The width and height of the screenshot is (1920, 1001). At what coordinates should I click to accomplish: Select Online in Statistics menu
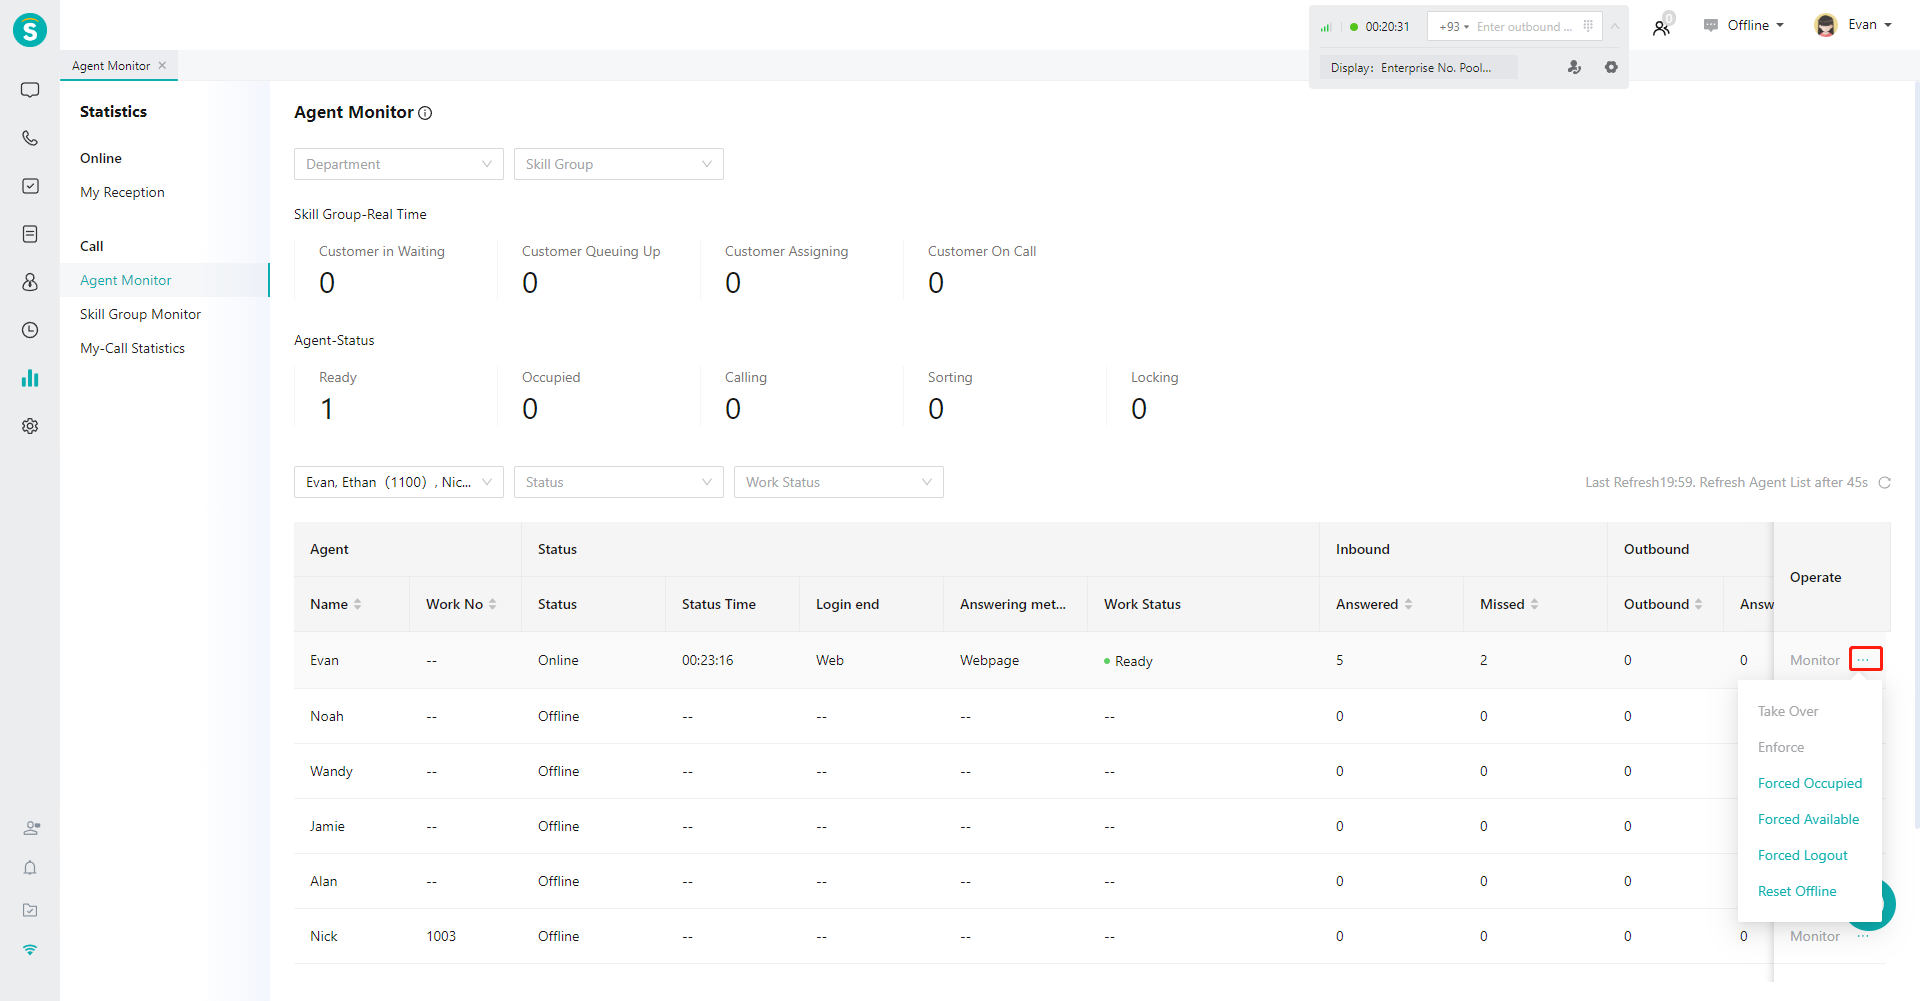coord(101,158)
